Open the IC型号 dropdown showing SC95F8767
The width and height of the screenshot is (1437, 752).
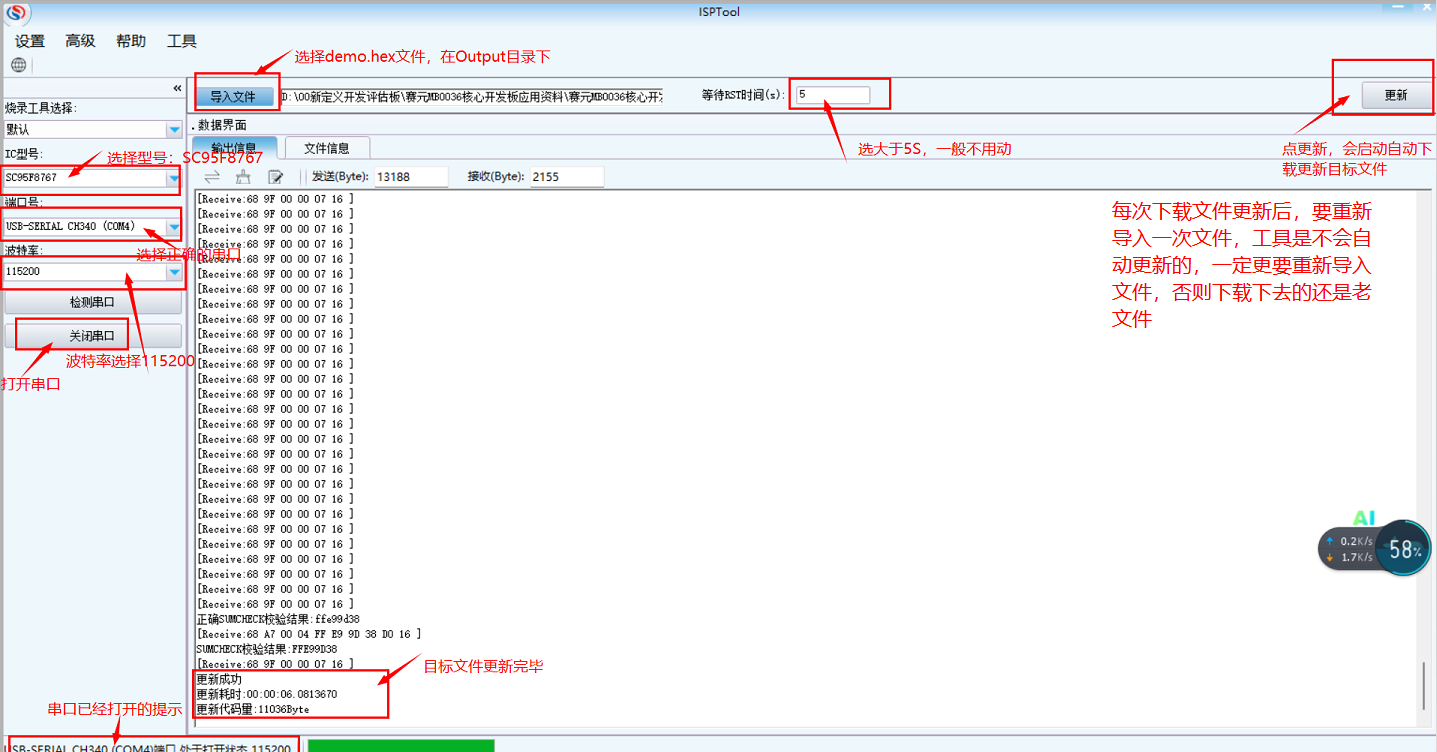[92, 177]
